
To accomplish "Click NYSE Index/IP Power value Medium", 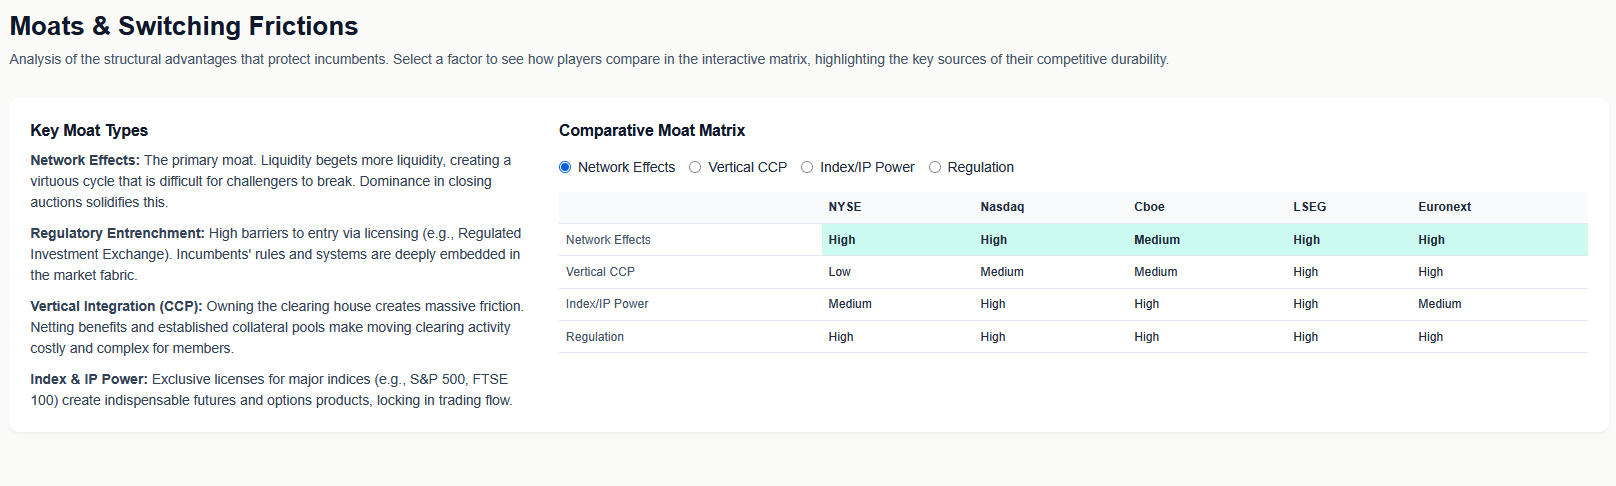I will 850,304.
